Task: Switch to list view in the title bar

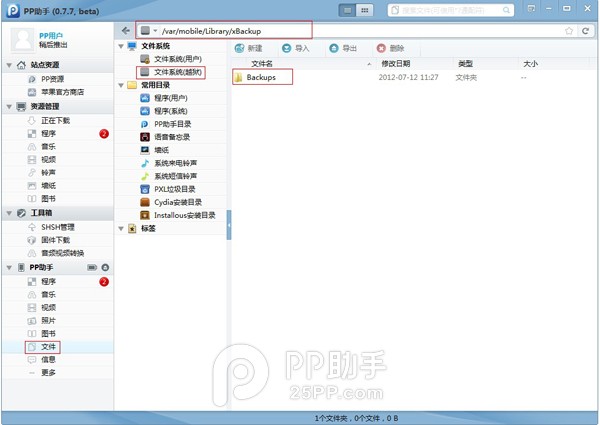Action: 347,10
